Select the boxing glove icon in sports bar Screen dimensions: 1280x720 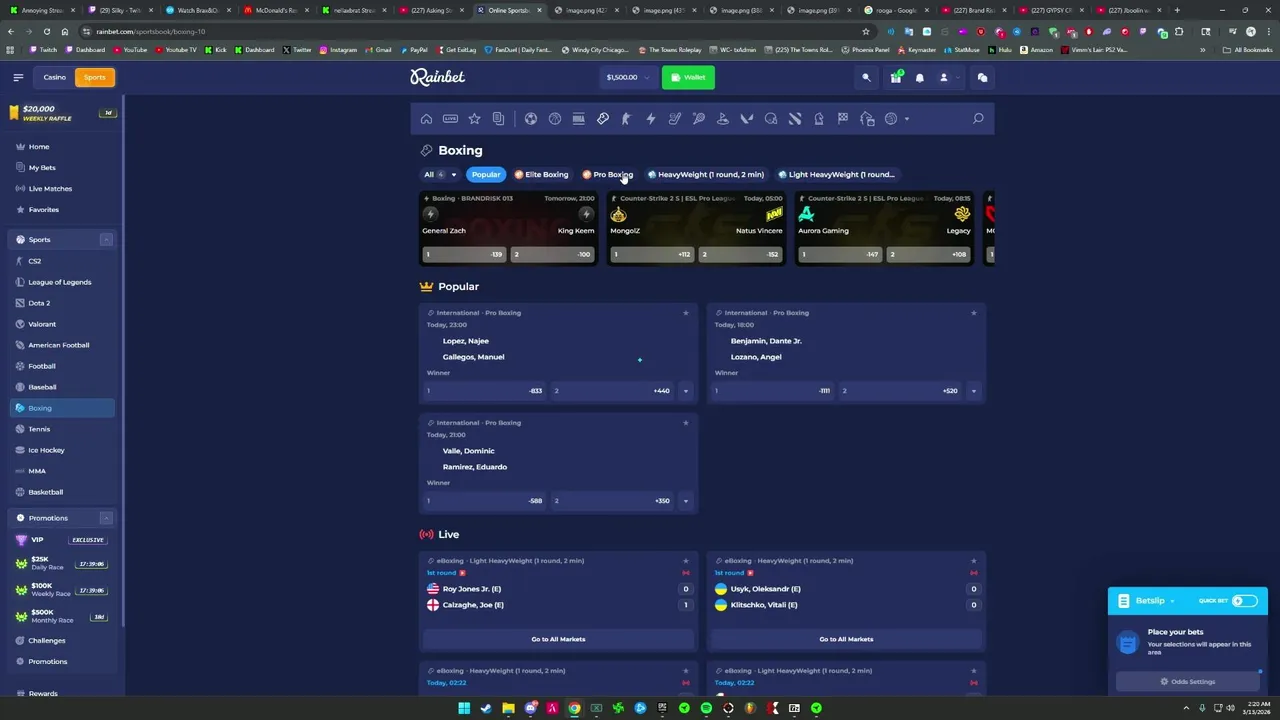click(x=603, y=119)
